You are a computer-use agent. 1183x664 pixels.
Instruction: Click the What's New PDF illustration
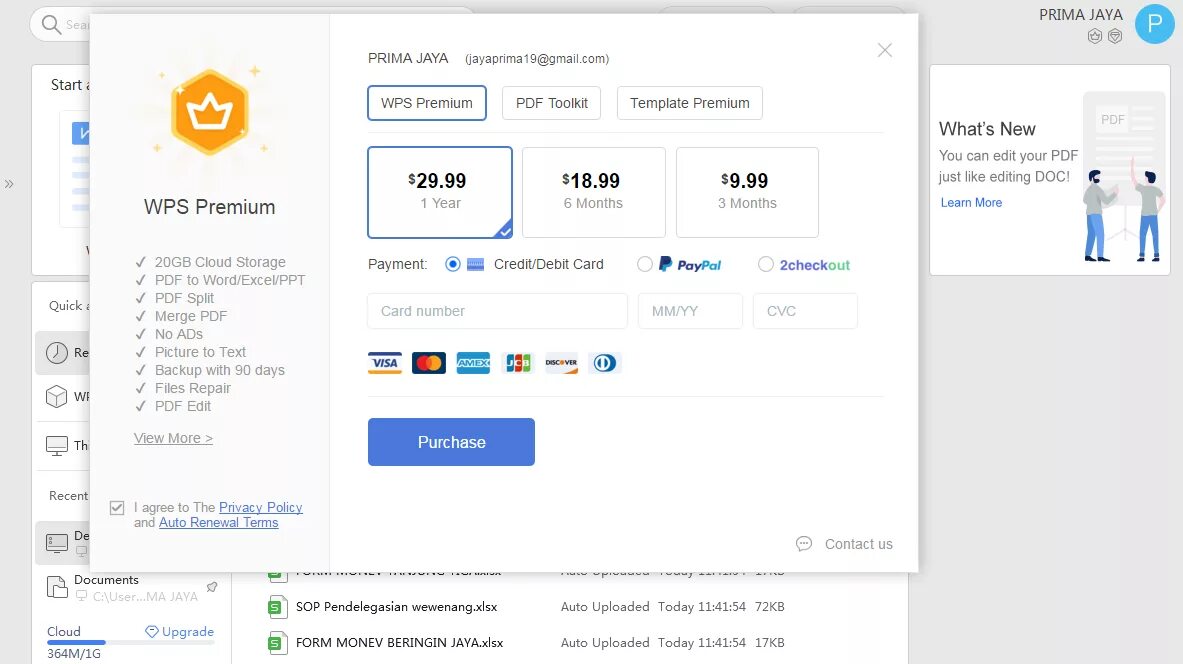1124,177
